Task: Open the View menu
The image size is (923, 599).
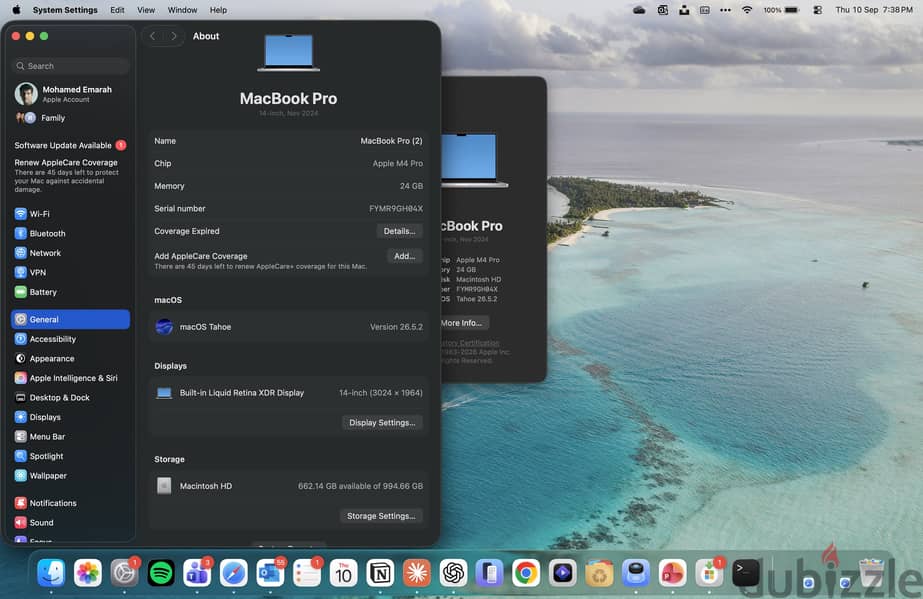Action: coord(146,10)
